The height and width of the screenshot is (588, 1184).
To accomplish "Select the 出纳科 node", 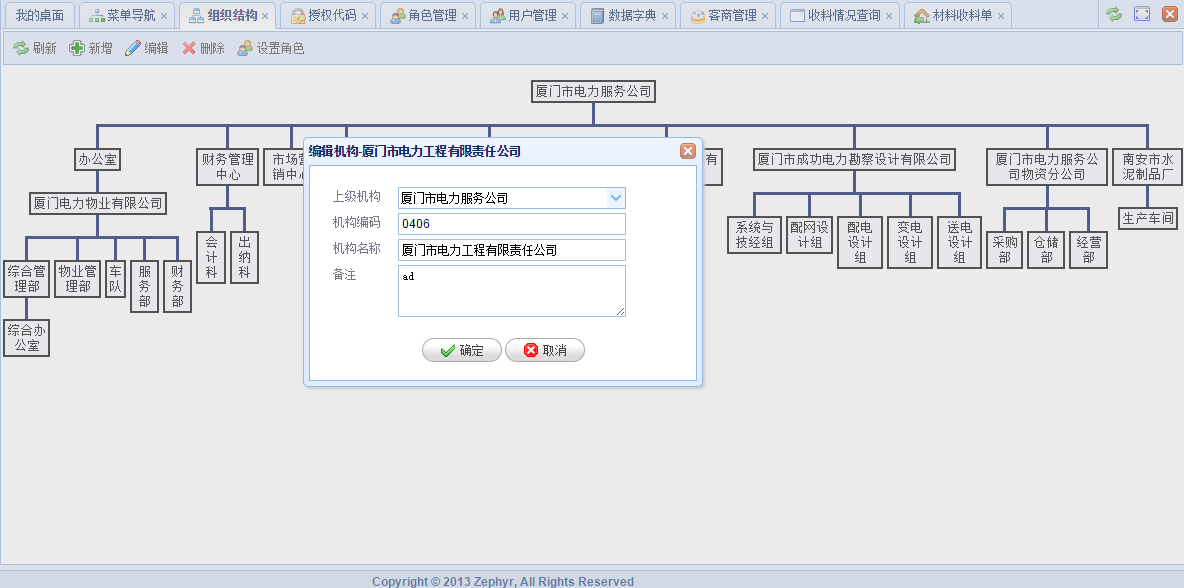I will pos(244,257).
